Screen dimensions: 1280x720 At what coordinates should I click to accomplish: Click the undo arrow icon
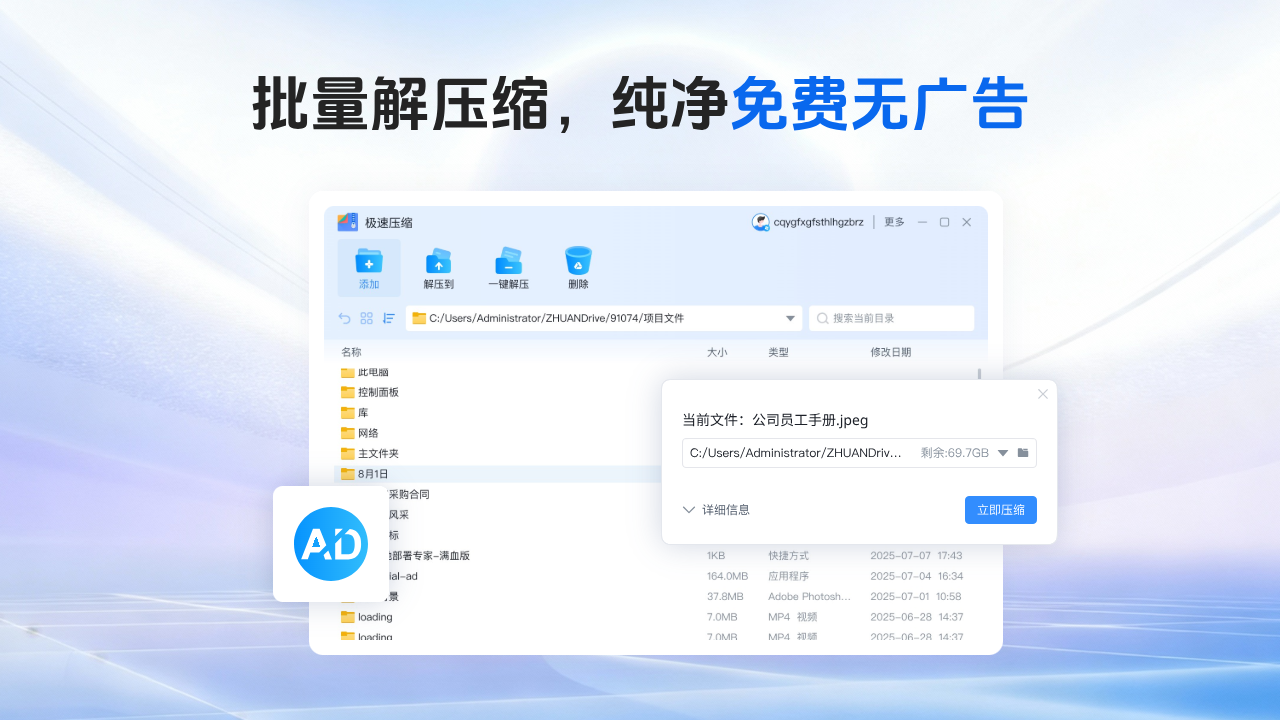point(343,317)
